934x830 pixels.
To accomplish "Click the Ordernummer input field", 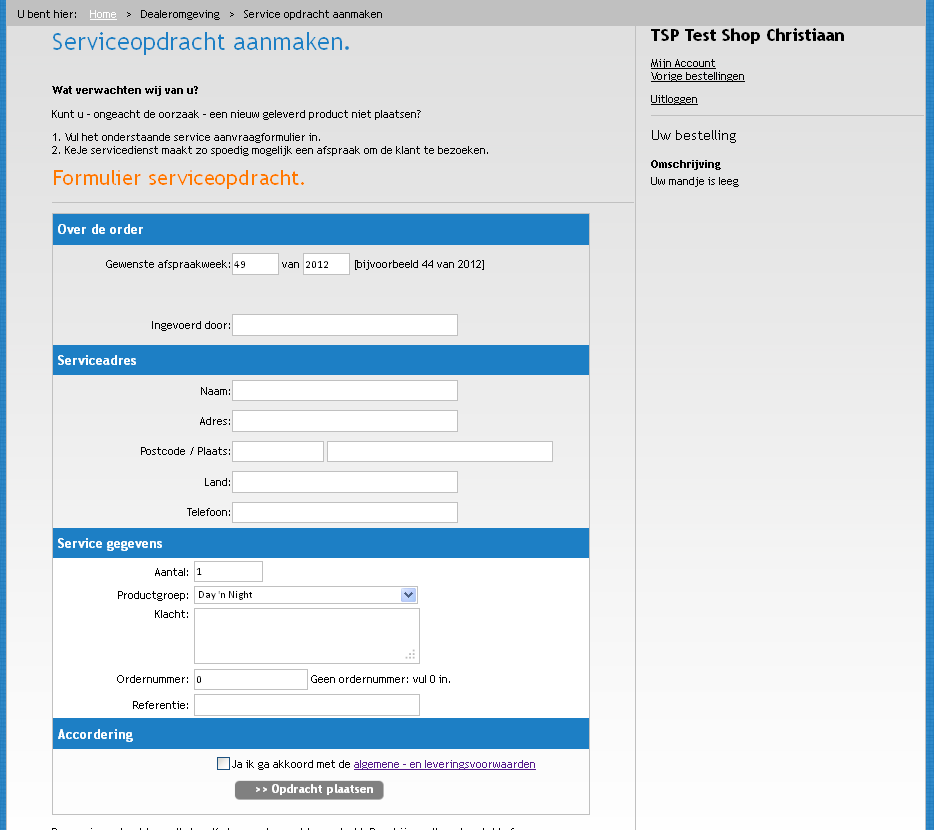I will pos(250,680).
